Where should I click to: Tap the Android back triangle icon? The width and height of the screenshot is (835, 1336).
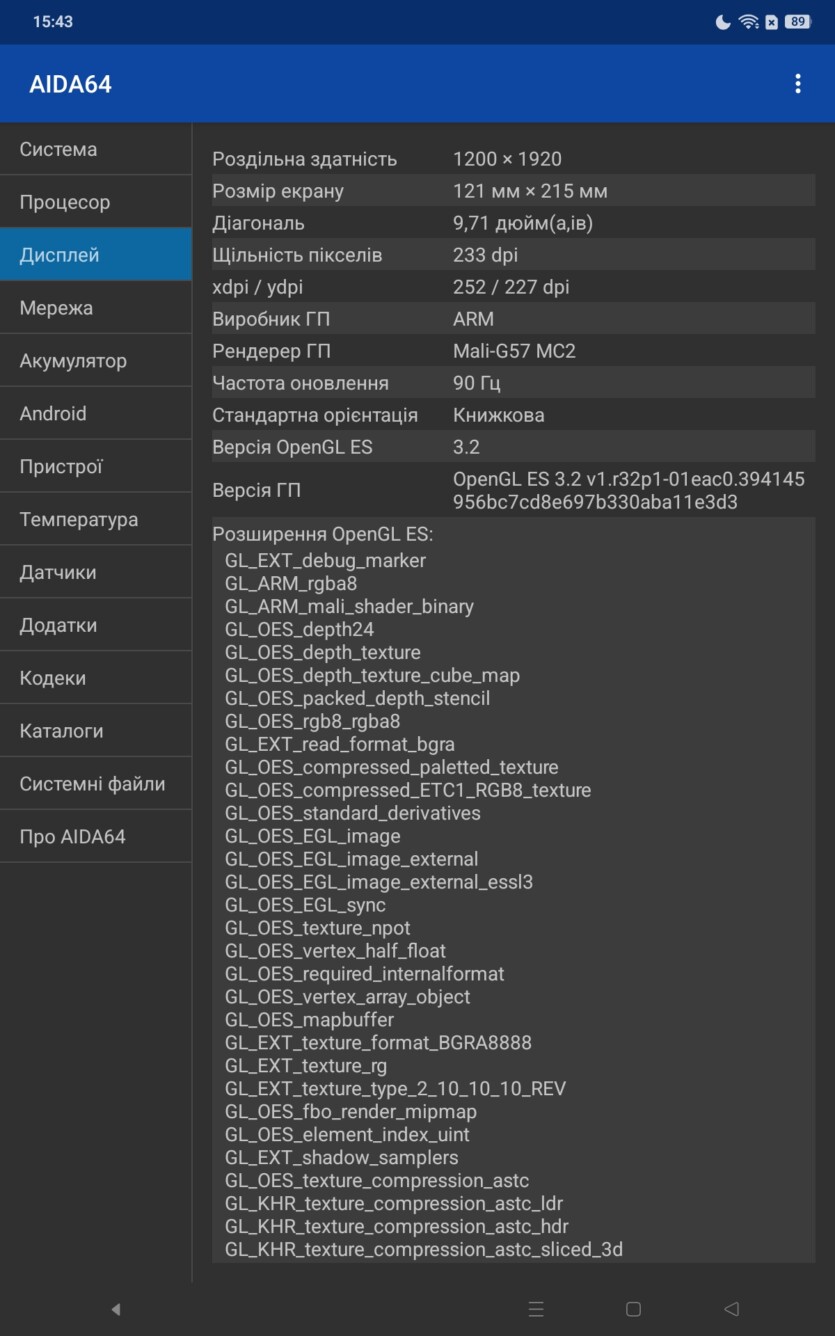click(731, 1309)
